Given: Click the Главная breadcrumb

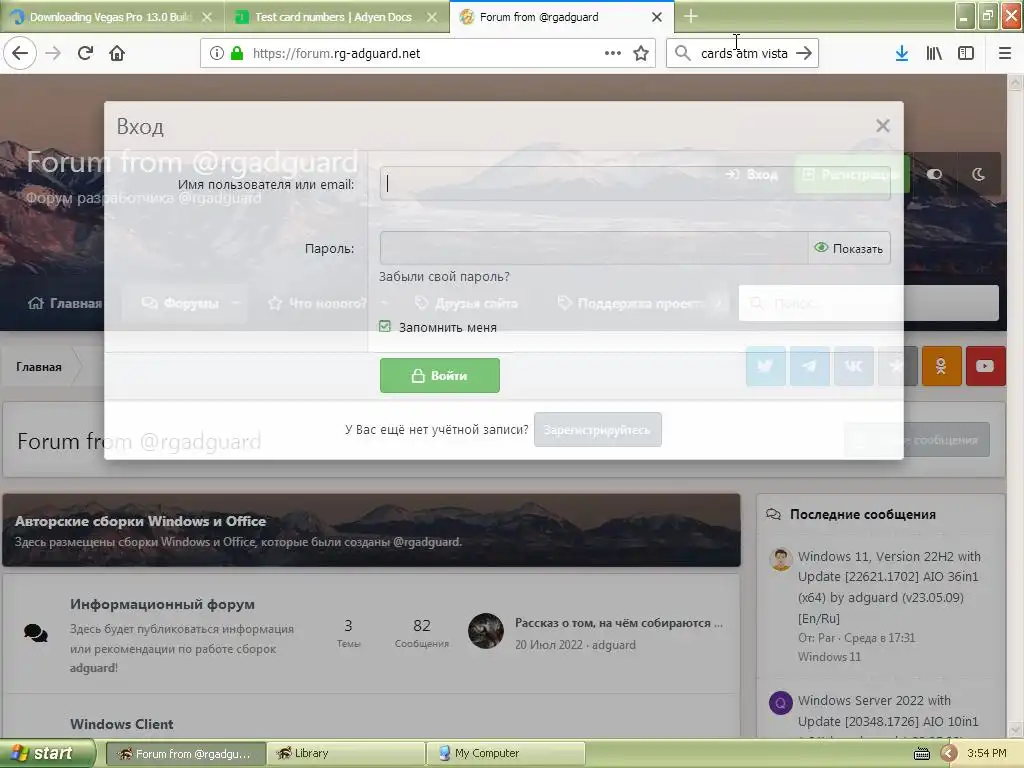Looking at the screenshot, I should [39, 367].
